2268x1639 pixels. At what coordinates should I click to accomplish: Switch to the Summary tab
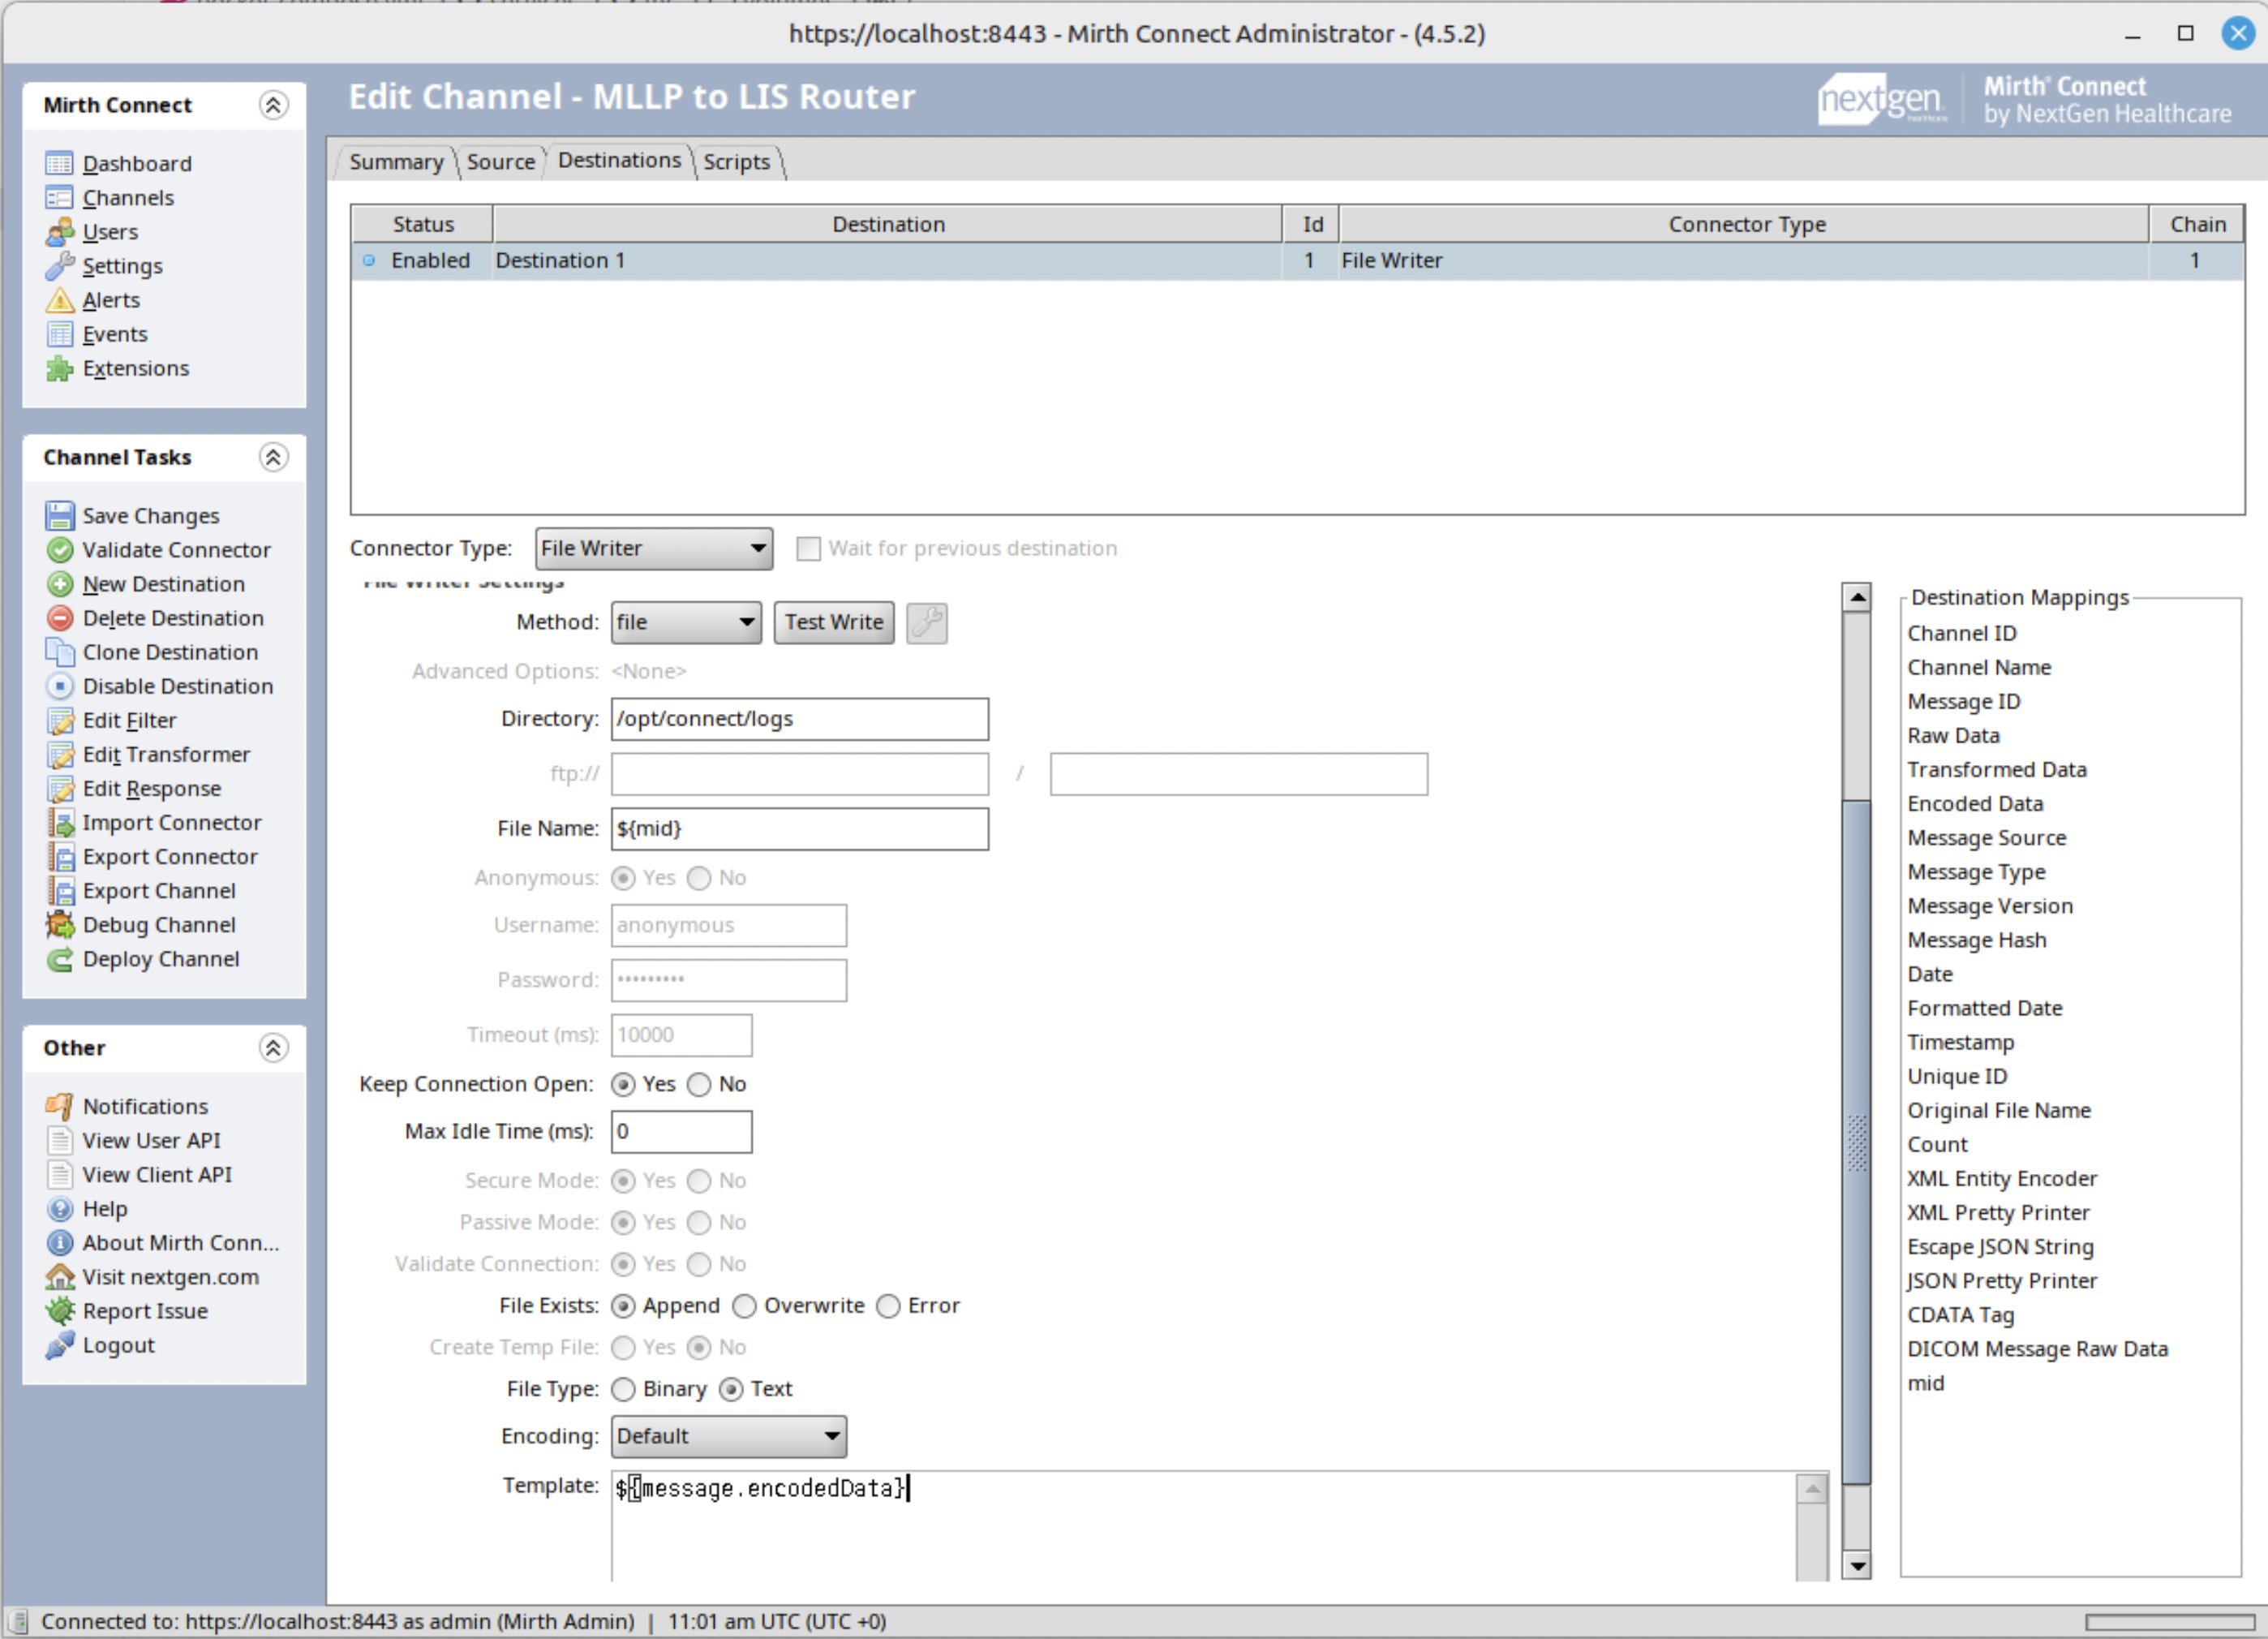[x=396, y=161]
